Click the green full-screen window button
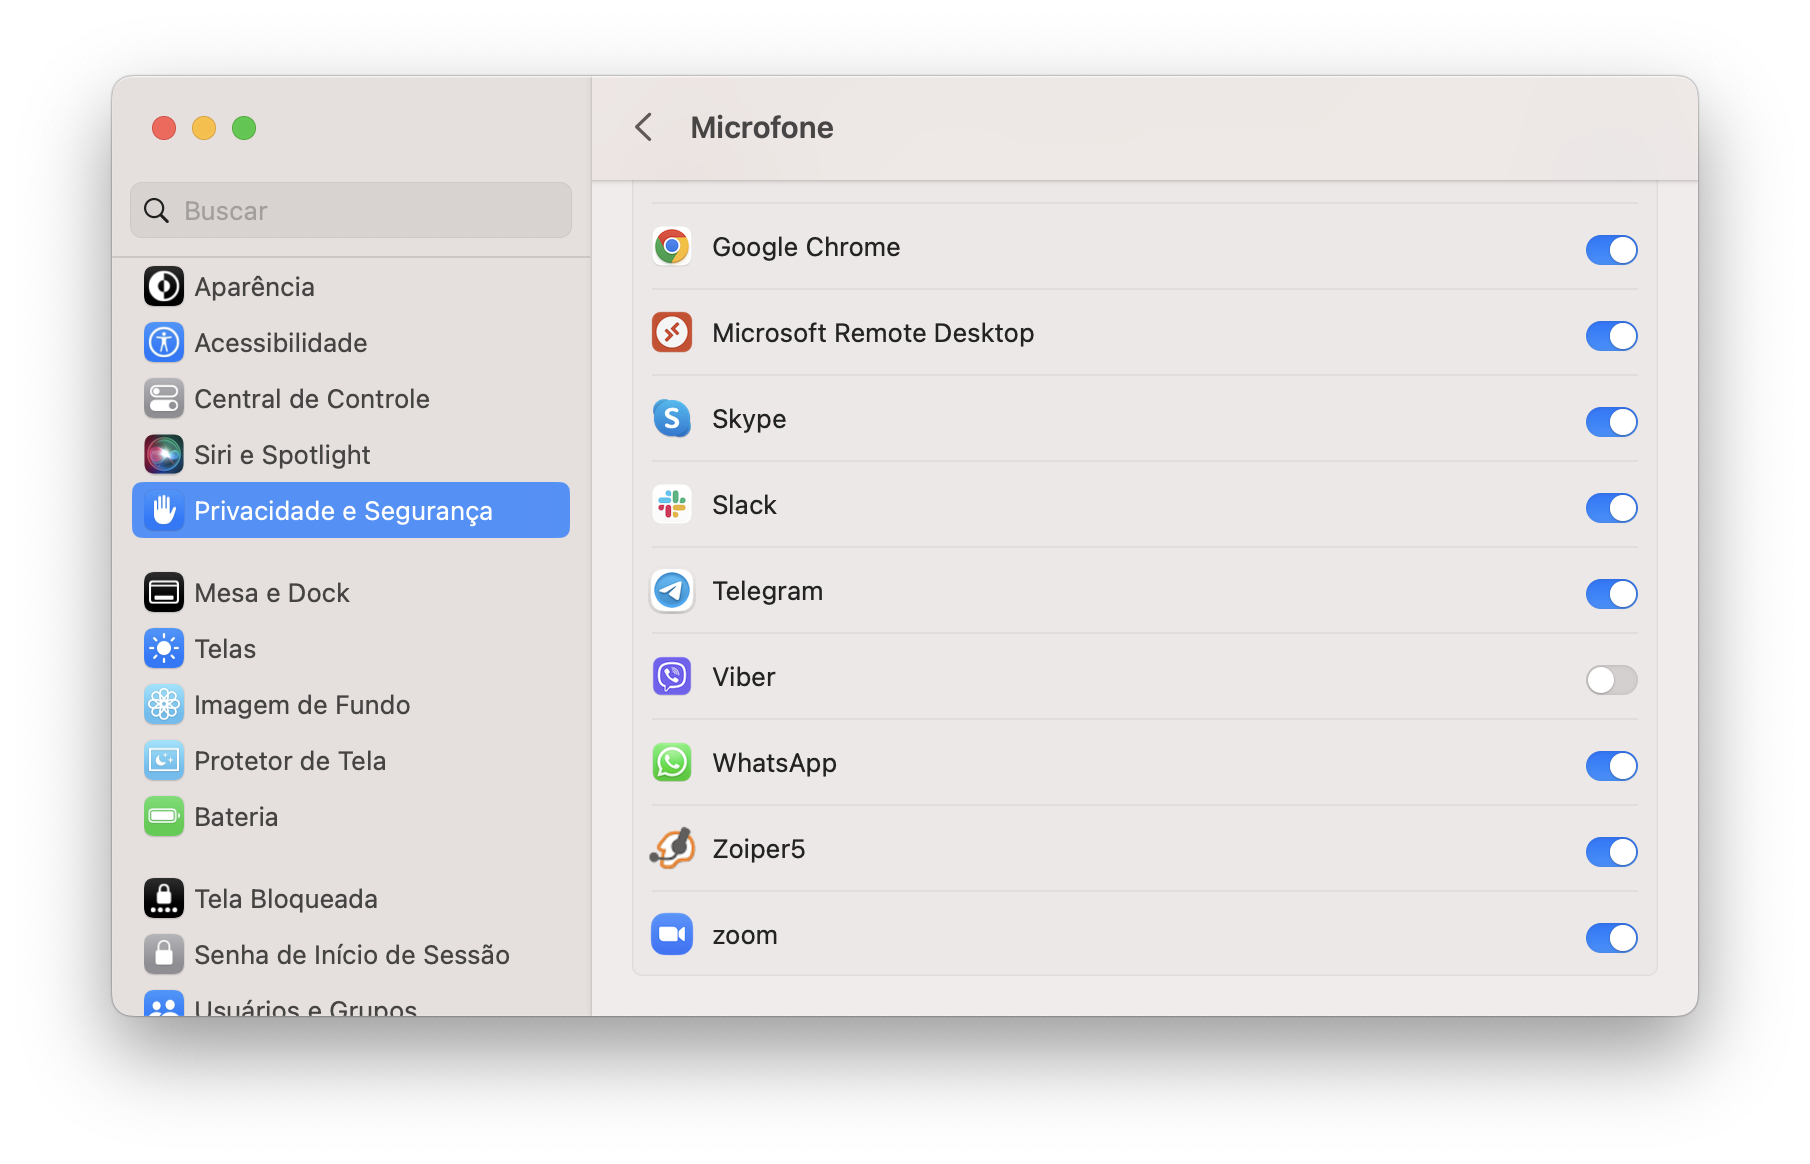 [x=244, y=128]
